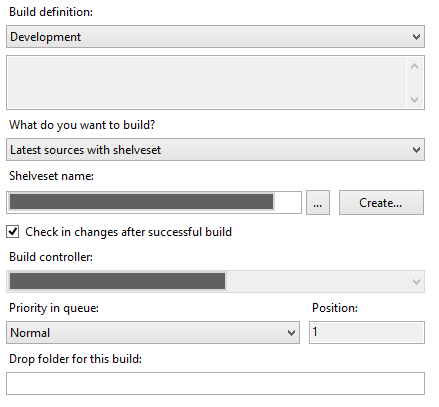Open the Priority in queue dropdown showing Normal
439x407 pixels.
point(153,333)
